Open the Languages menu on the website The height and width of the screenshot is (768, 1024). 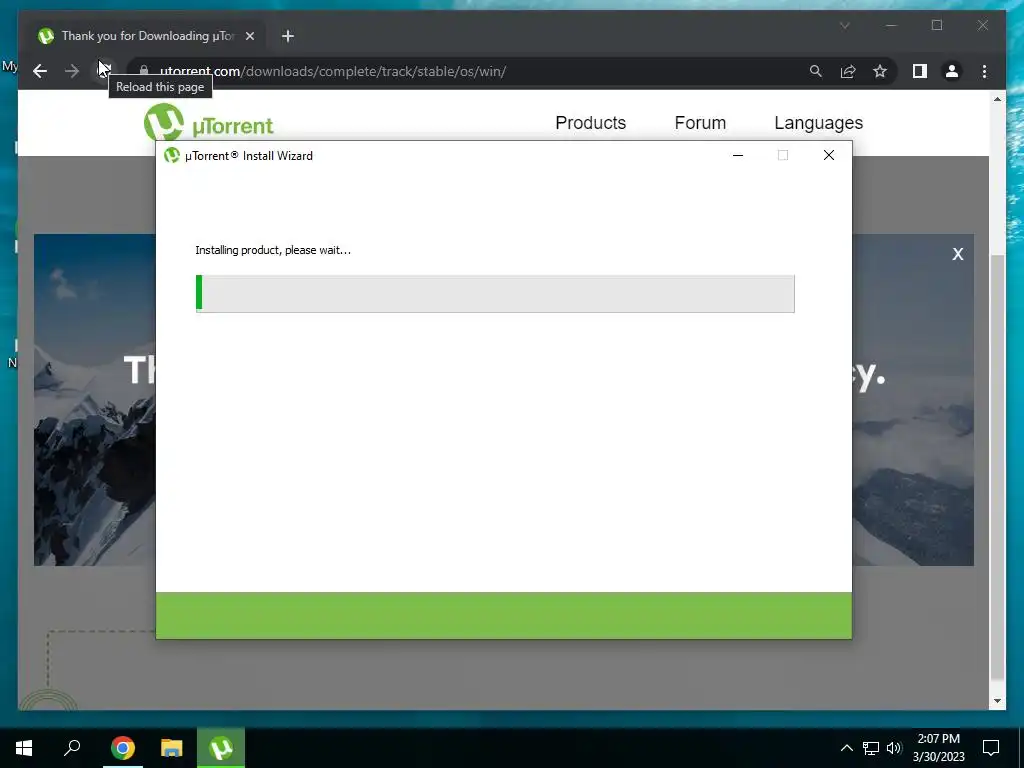click(818, 123)
